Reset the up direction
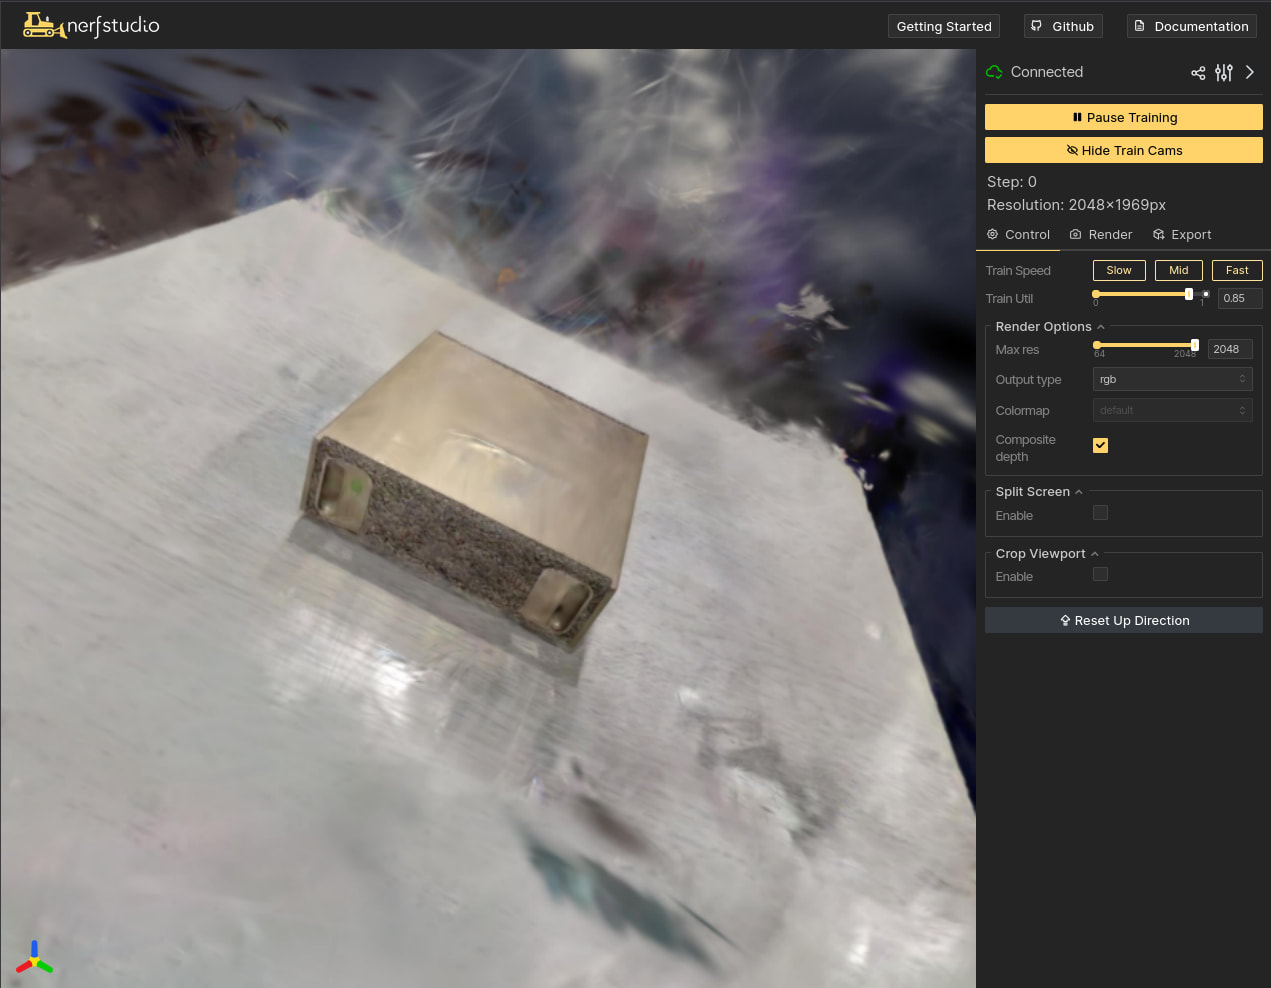The width and height of the screenshot is (1271, 988). tap(1124, 620)
